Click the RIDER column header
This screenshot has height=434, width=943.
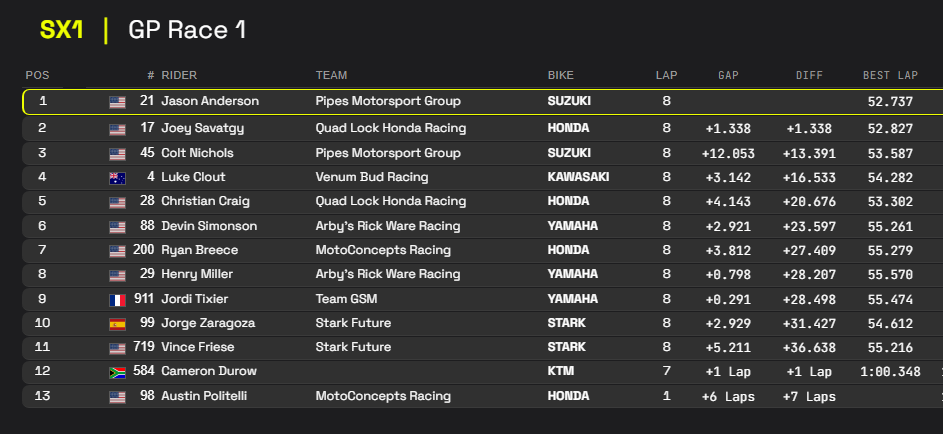tap(179, 75)
